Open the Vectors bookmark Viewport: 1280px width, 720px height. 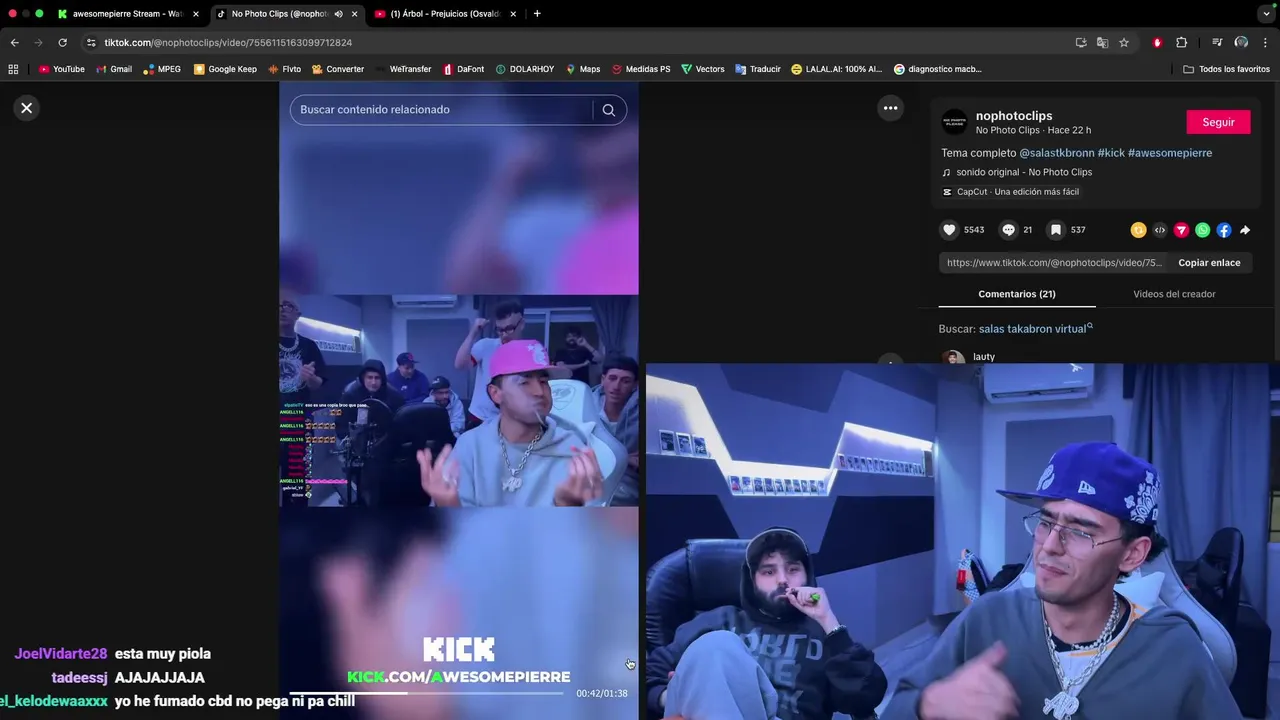click(x=702, y=69)
